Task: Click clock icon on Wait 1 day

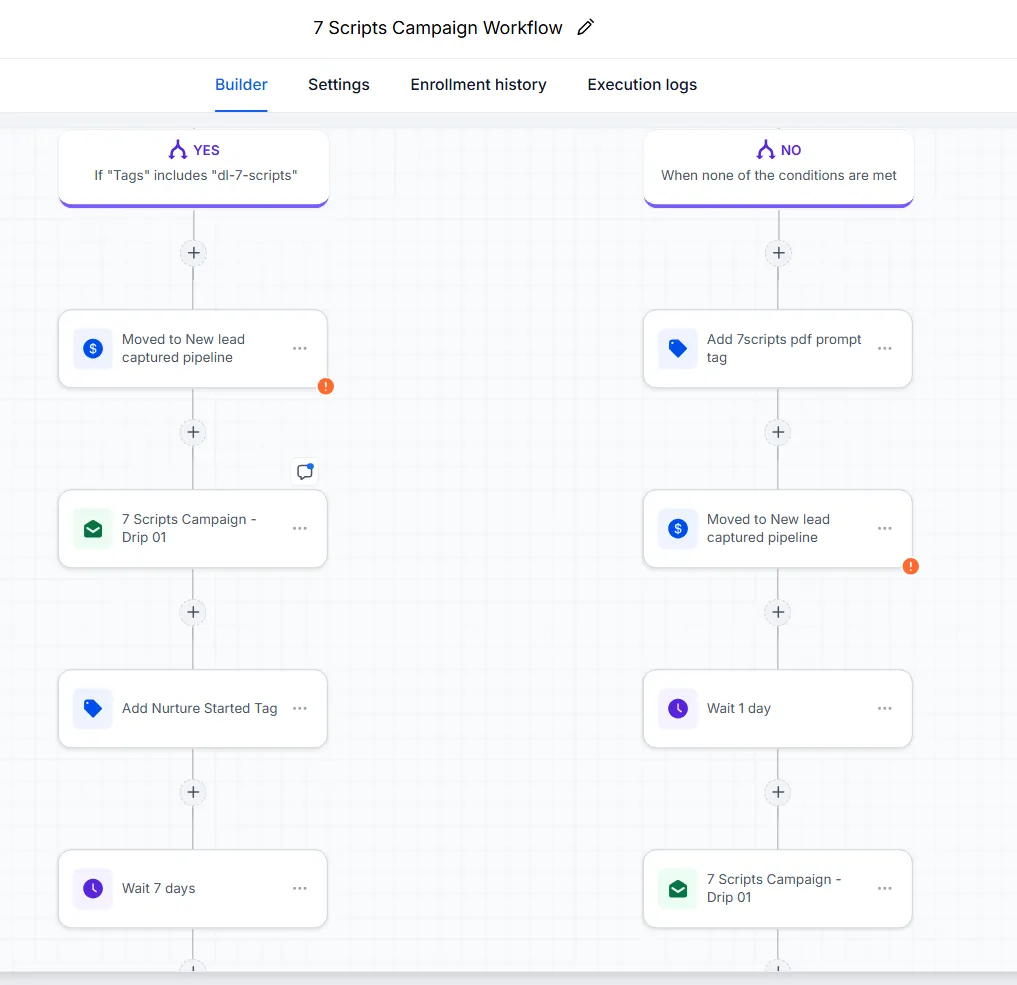Action: [x=678, y=709]
